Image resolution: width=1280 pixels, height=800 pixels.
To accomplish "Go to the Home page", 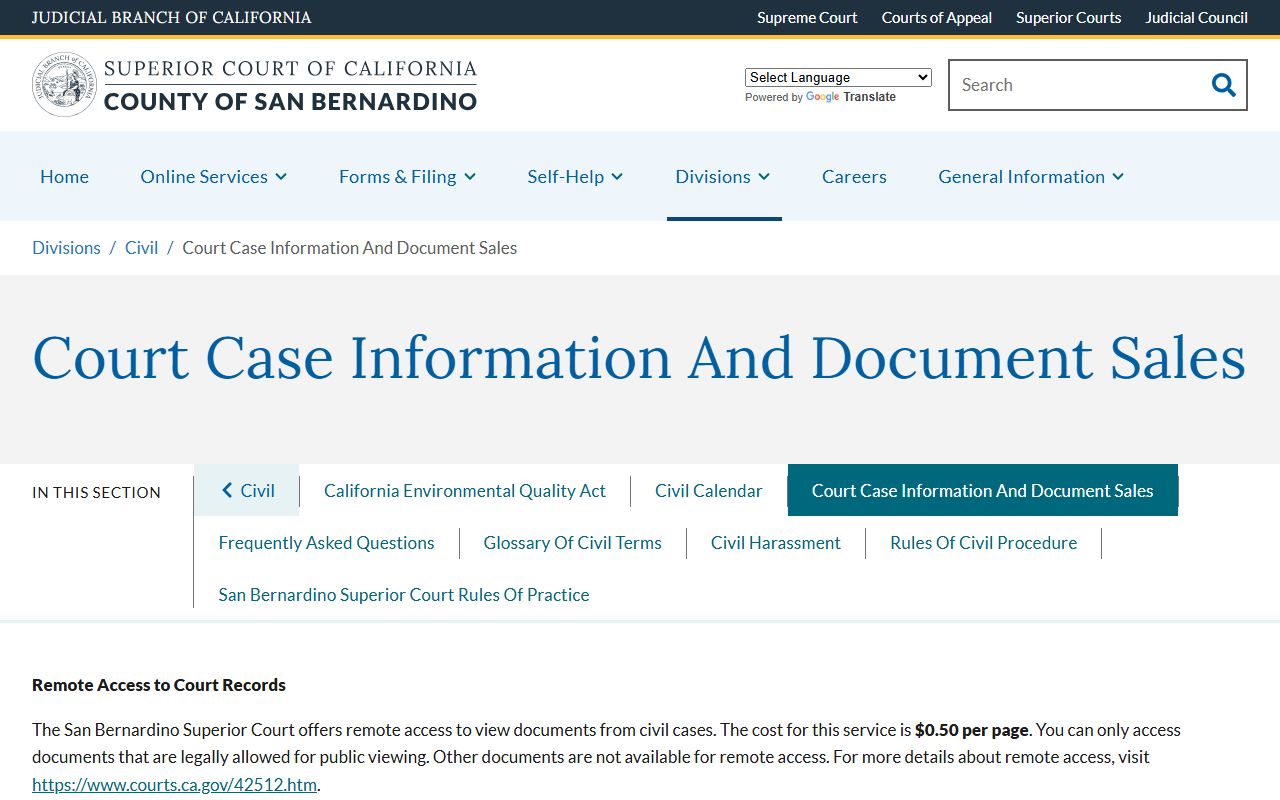I will 64,176.
